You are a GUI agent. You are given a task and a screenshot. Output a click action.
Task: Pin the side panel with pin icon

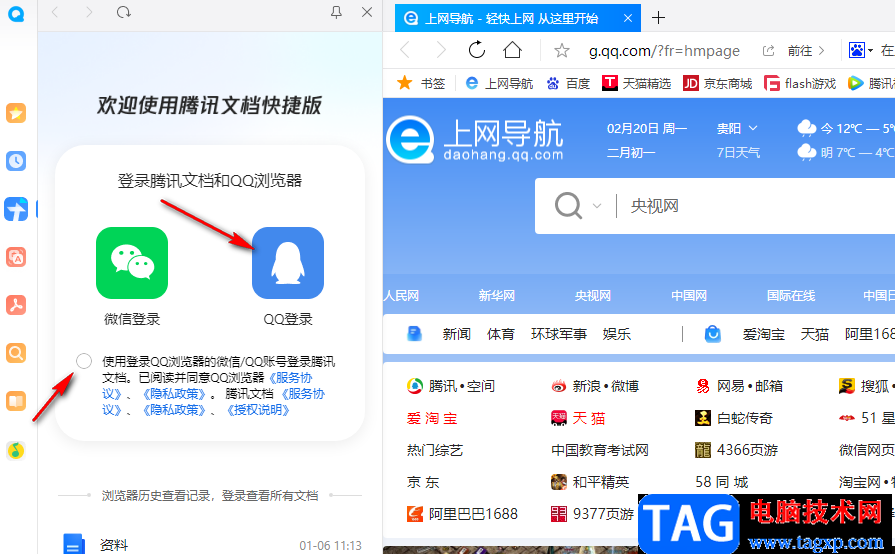tap(337, 12)
